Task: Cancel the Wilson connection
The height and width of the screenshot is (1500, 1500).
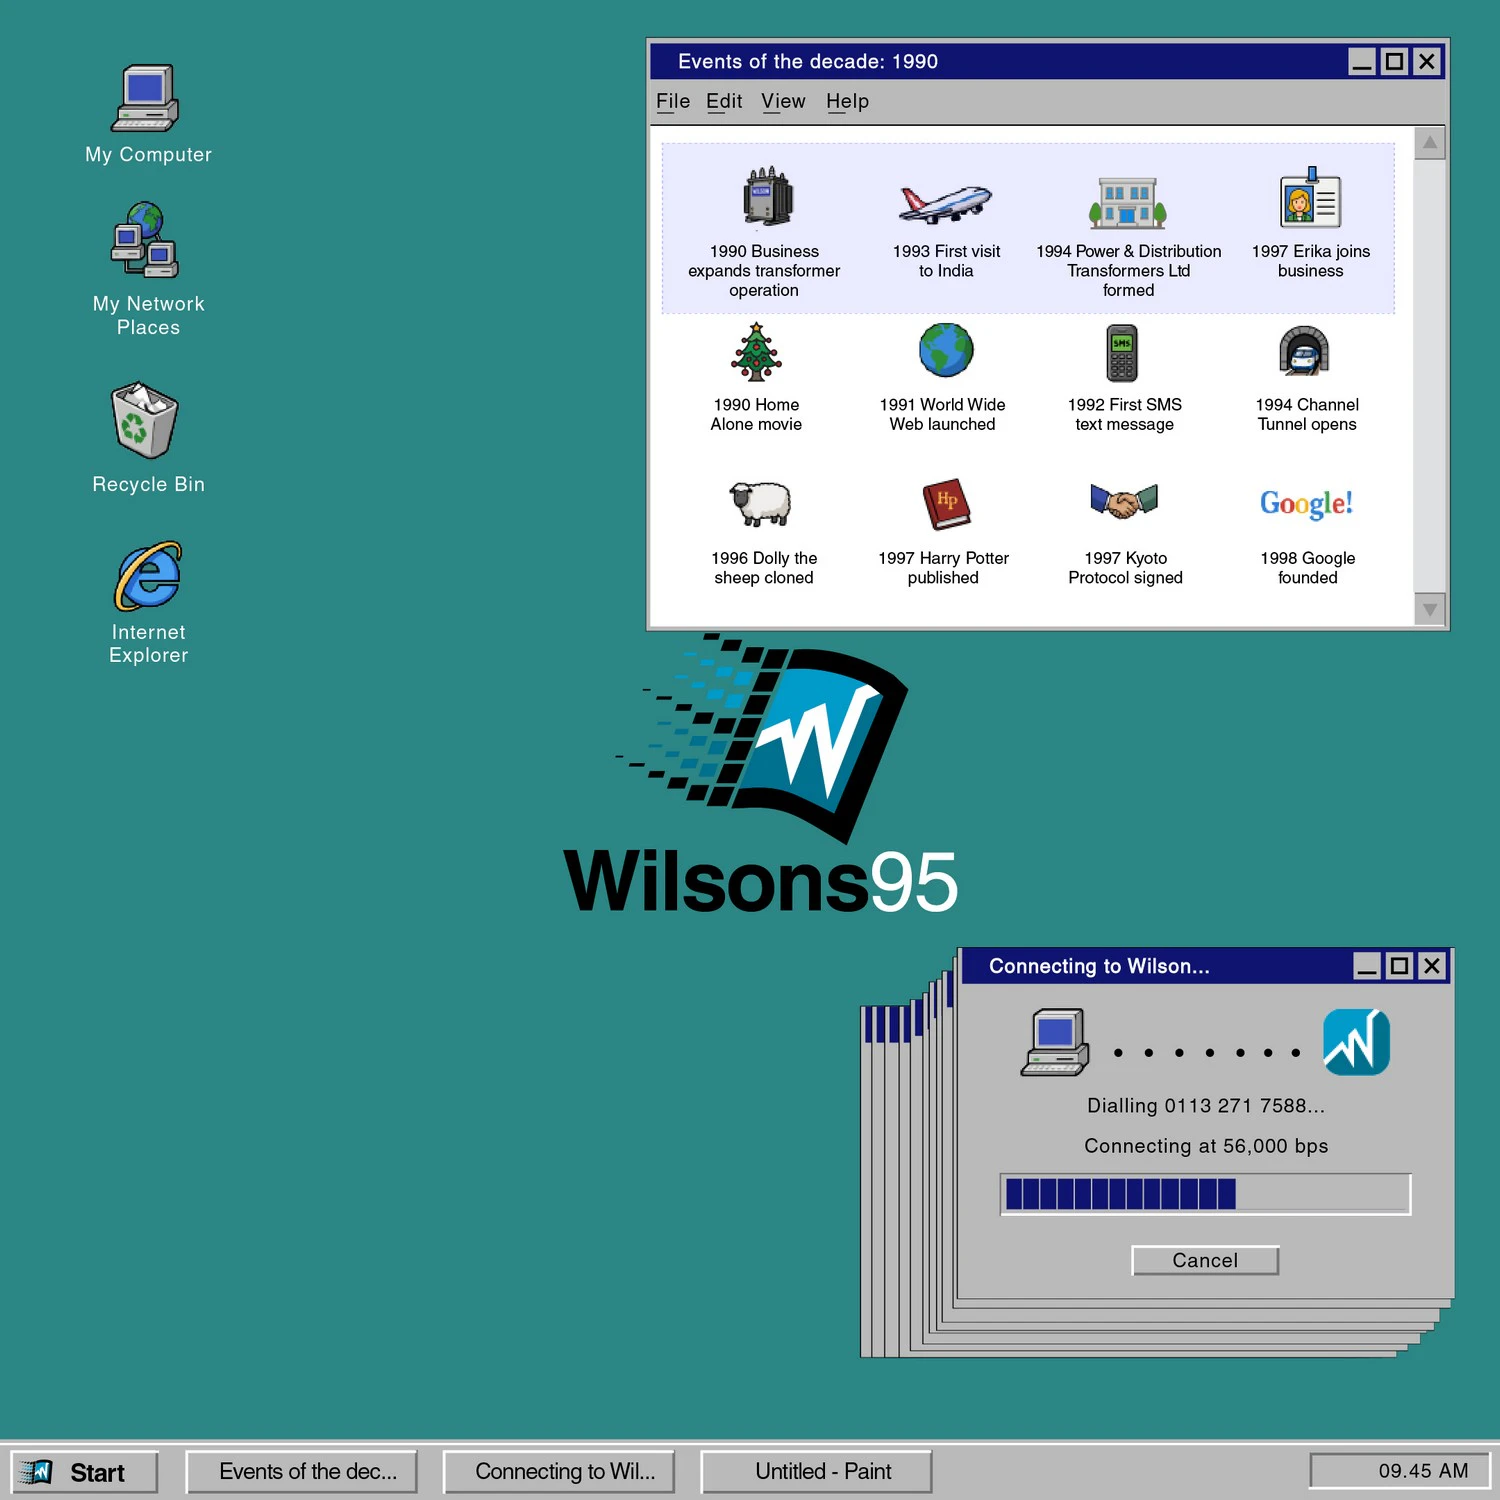Action: [1205, 1260]
